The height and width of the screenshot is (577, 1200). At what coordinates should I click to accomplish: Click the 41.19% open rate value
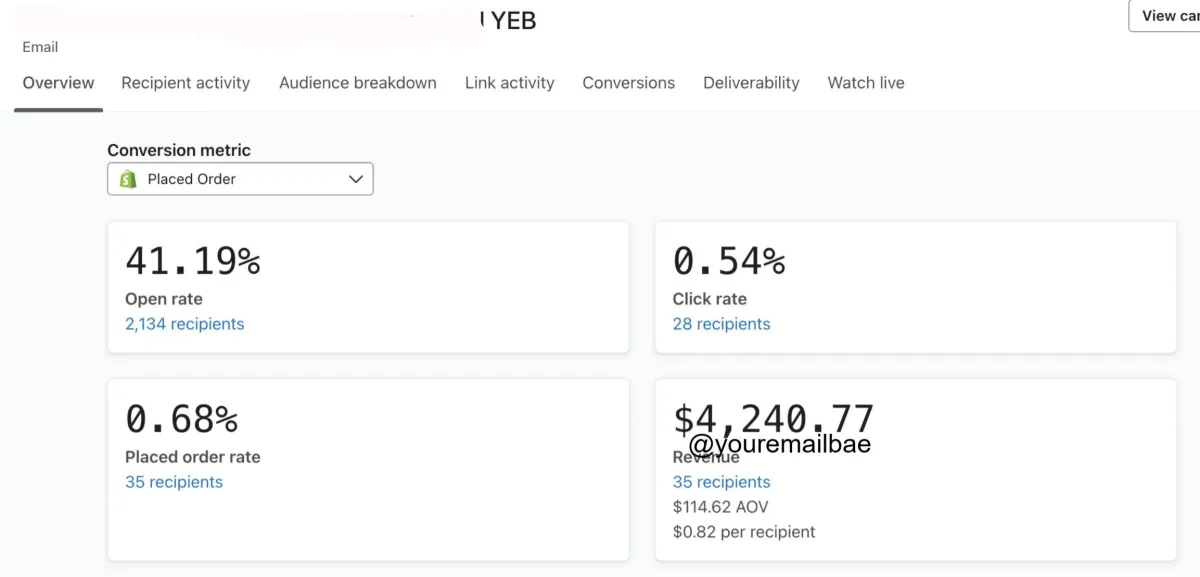tap(193, 262)
